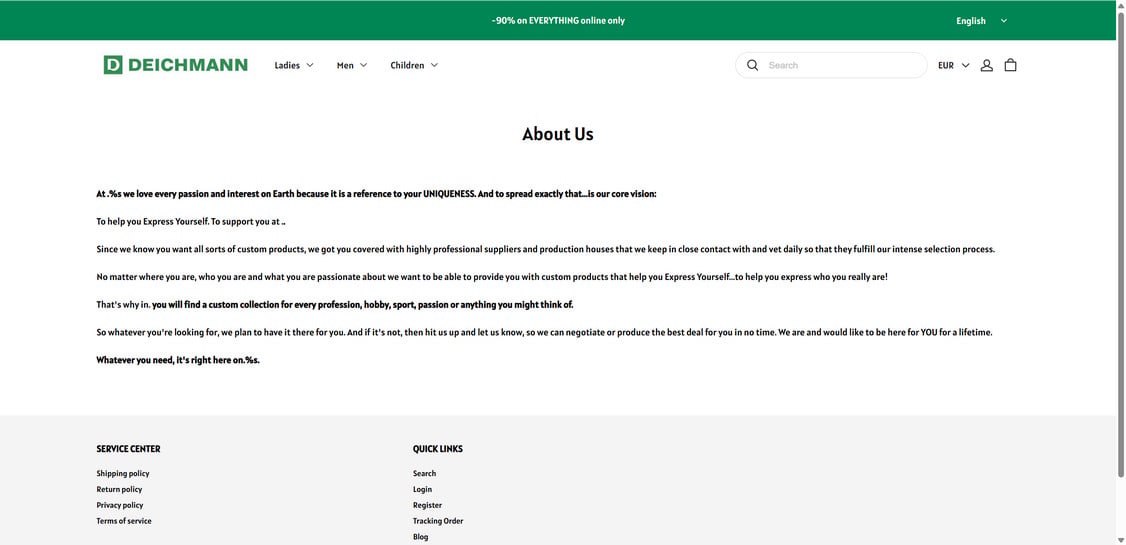Open the English language selector

pyautogui.click(x=982, y=21)
